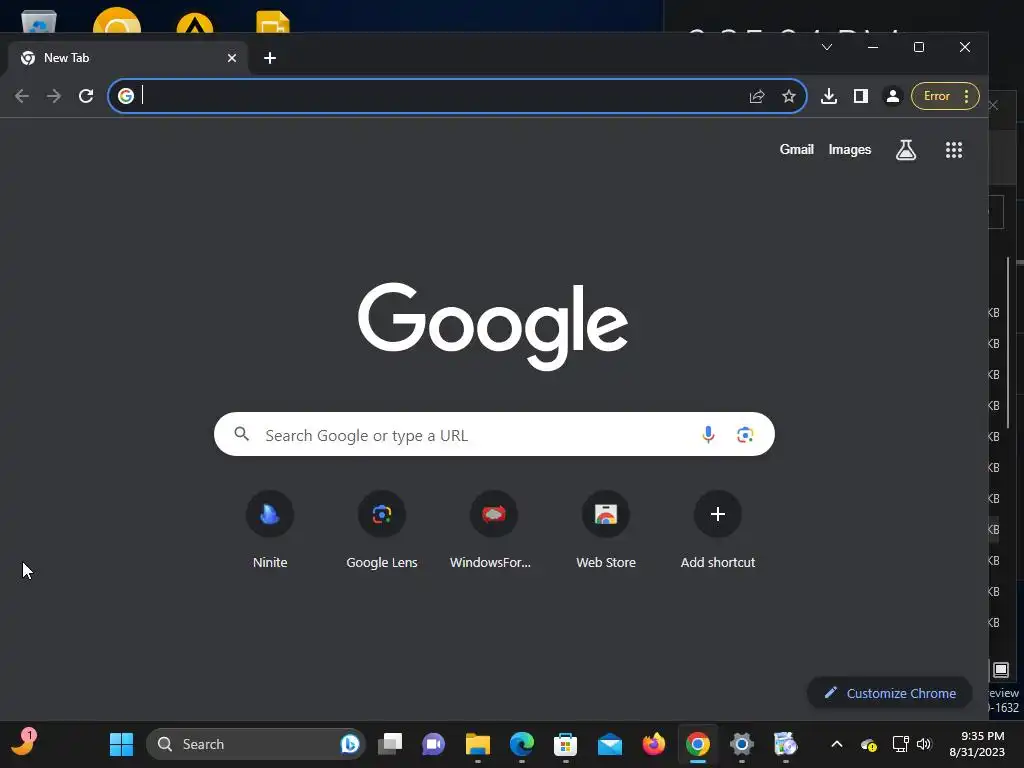This screenshot has width=1024, height=768.
Task: Open the Chrome profile avatar
Action: [x=892, y=96]
